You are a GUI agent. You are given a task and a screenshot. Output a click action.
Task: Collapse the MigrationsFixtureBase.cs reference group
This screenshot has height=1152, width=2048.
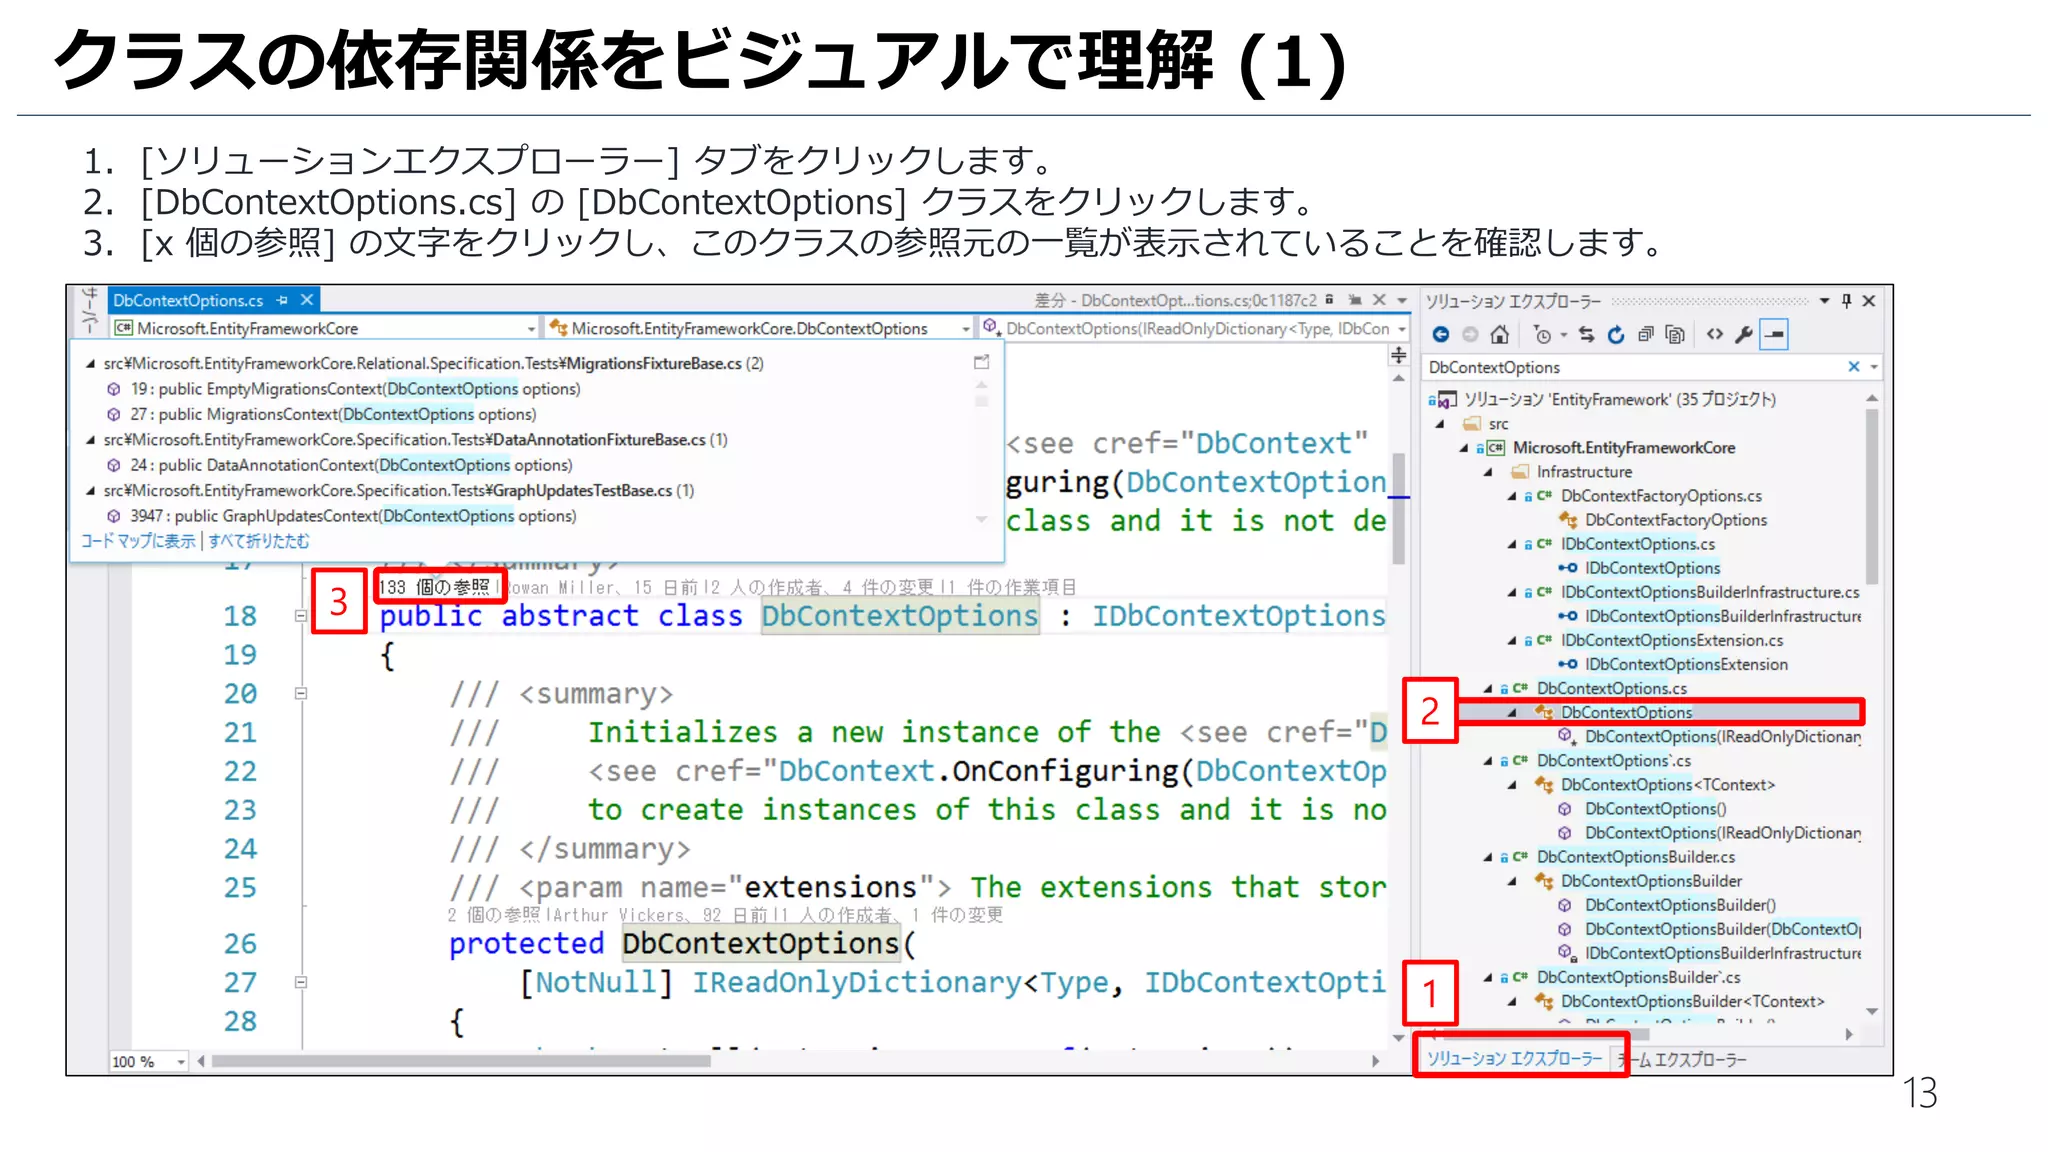point(90,364)
